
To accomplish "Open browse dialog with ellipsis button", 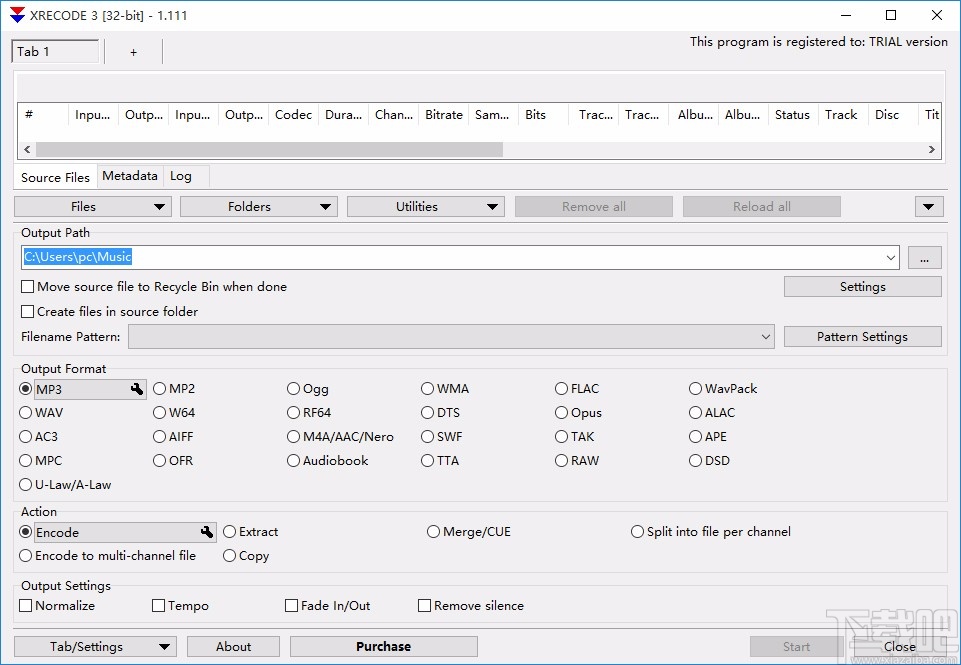I will (x=924, y=258).
